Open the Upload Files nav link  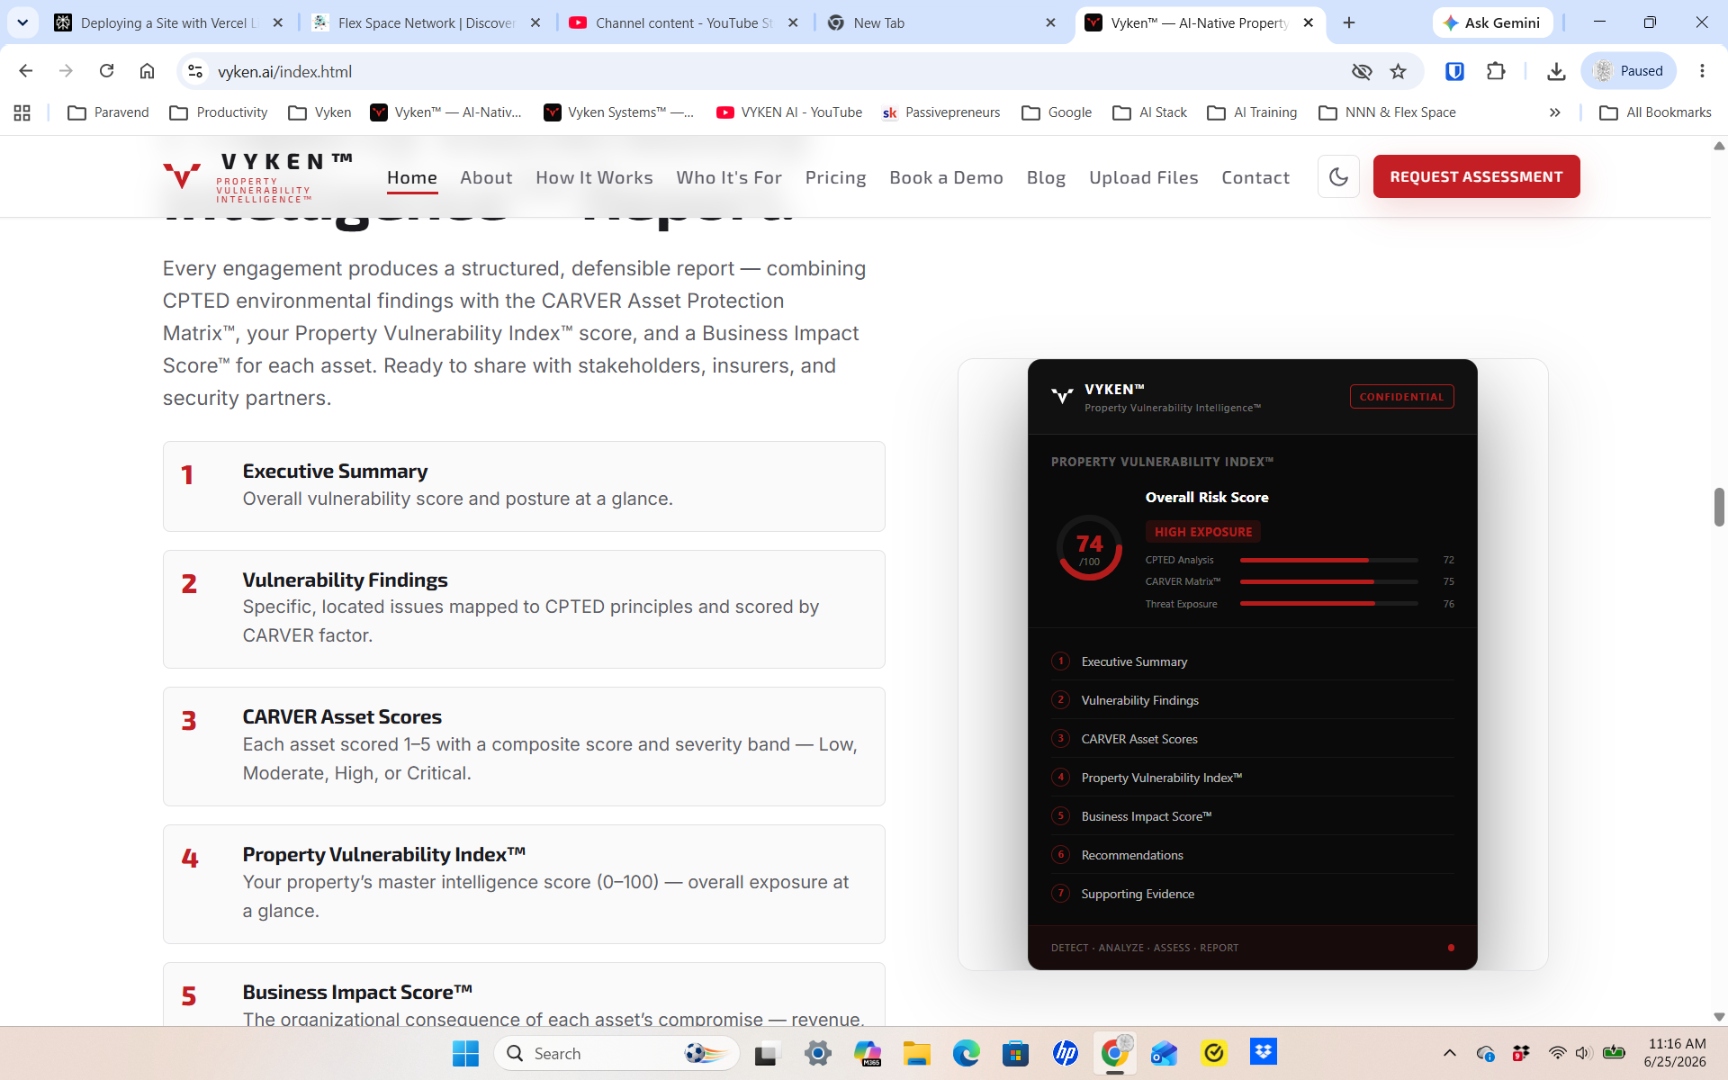click(1143, 177)
